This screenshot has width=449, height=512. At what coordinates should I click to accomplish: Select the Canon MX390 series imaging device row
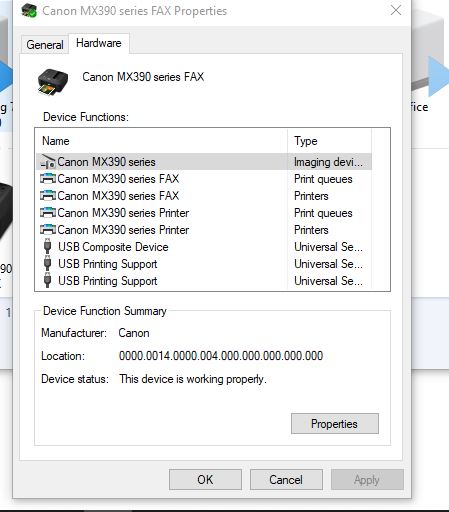click(204, 162)
